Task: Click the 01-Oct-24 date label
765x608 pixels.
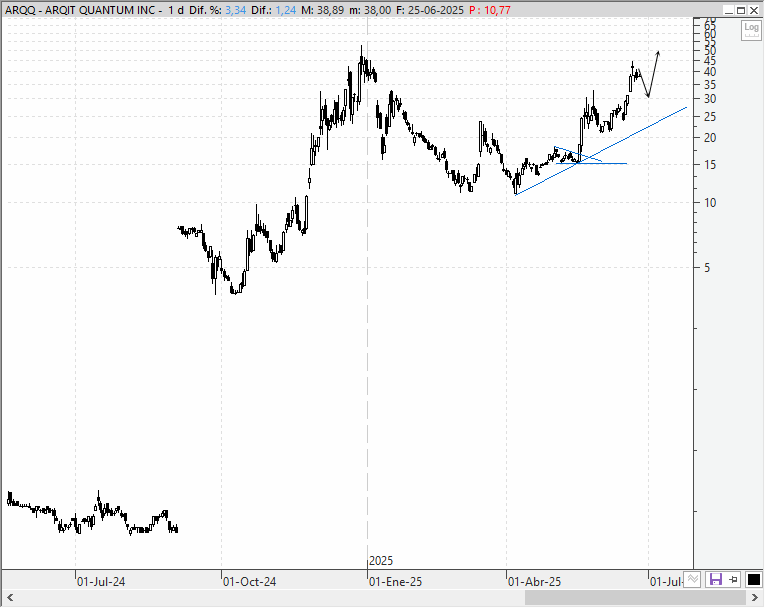Action: click(x=249, y=582)
